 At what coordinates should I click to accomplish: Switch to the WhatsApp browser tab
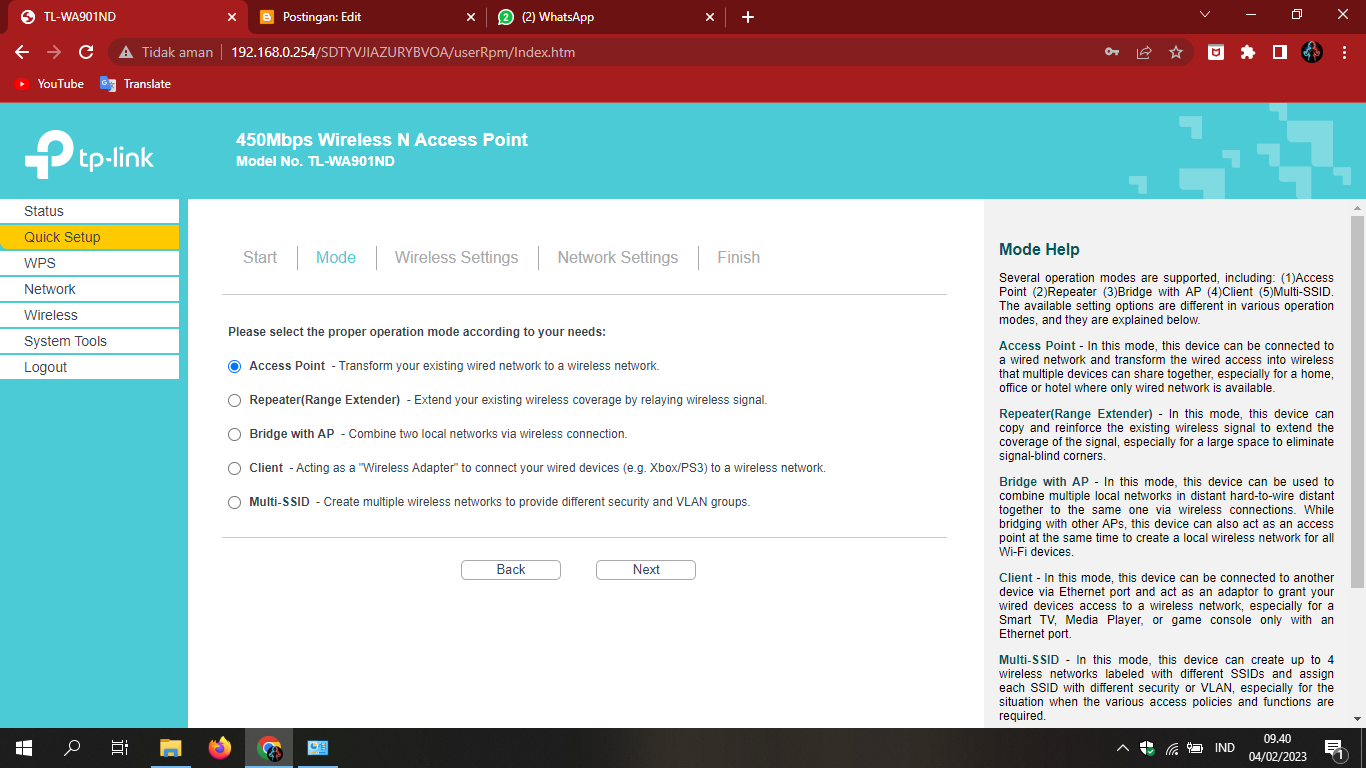click(605, 17)
